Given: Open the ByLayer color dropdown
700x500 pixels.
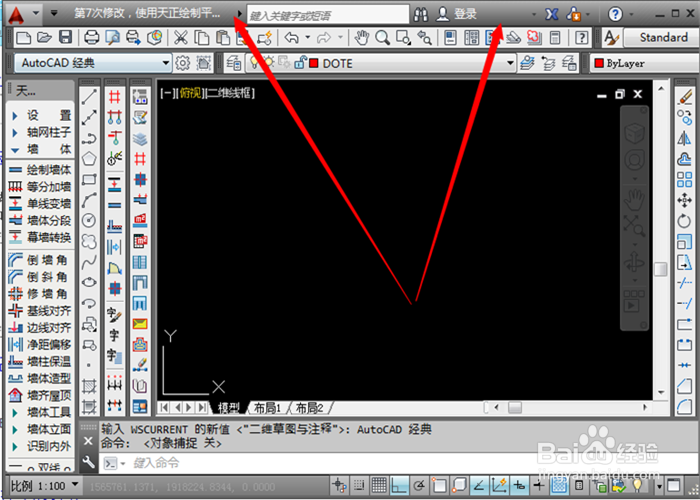Looking at the screenshot, I should [x=645, y=63].
